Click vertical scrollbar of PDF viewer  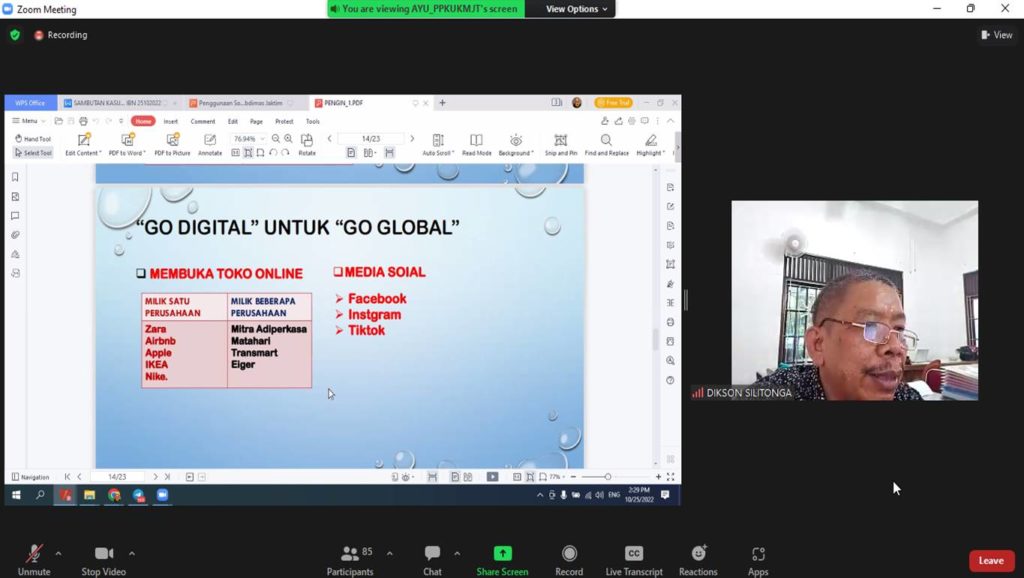(655, 338)
